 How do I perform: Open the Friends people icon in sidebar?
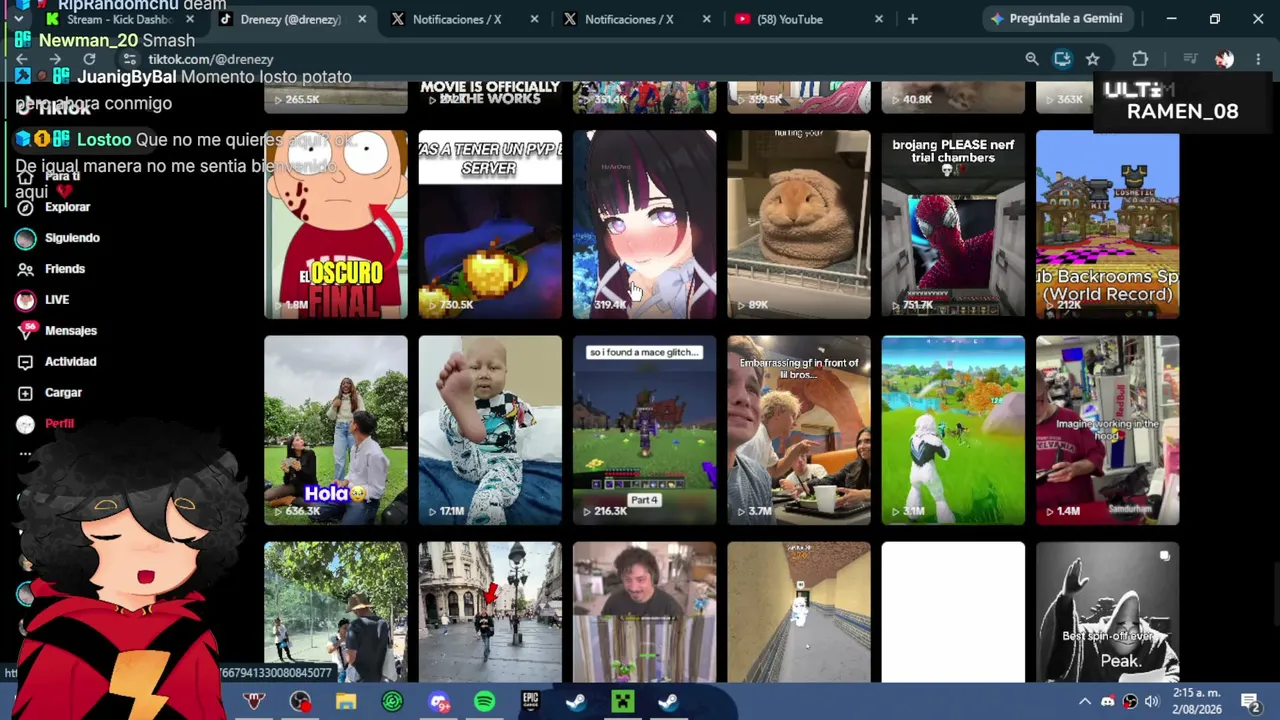click(x=25, y=269)
